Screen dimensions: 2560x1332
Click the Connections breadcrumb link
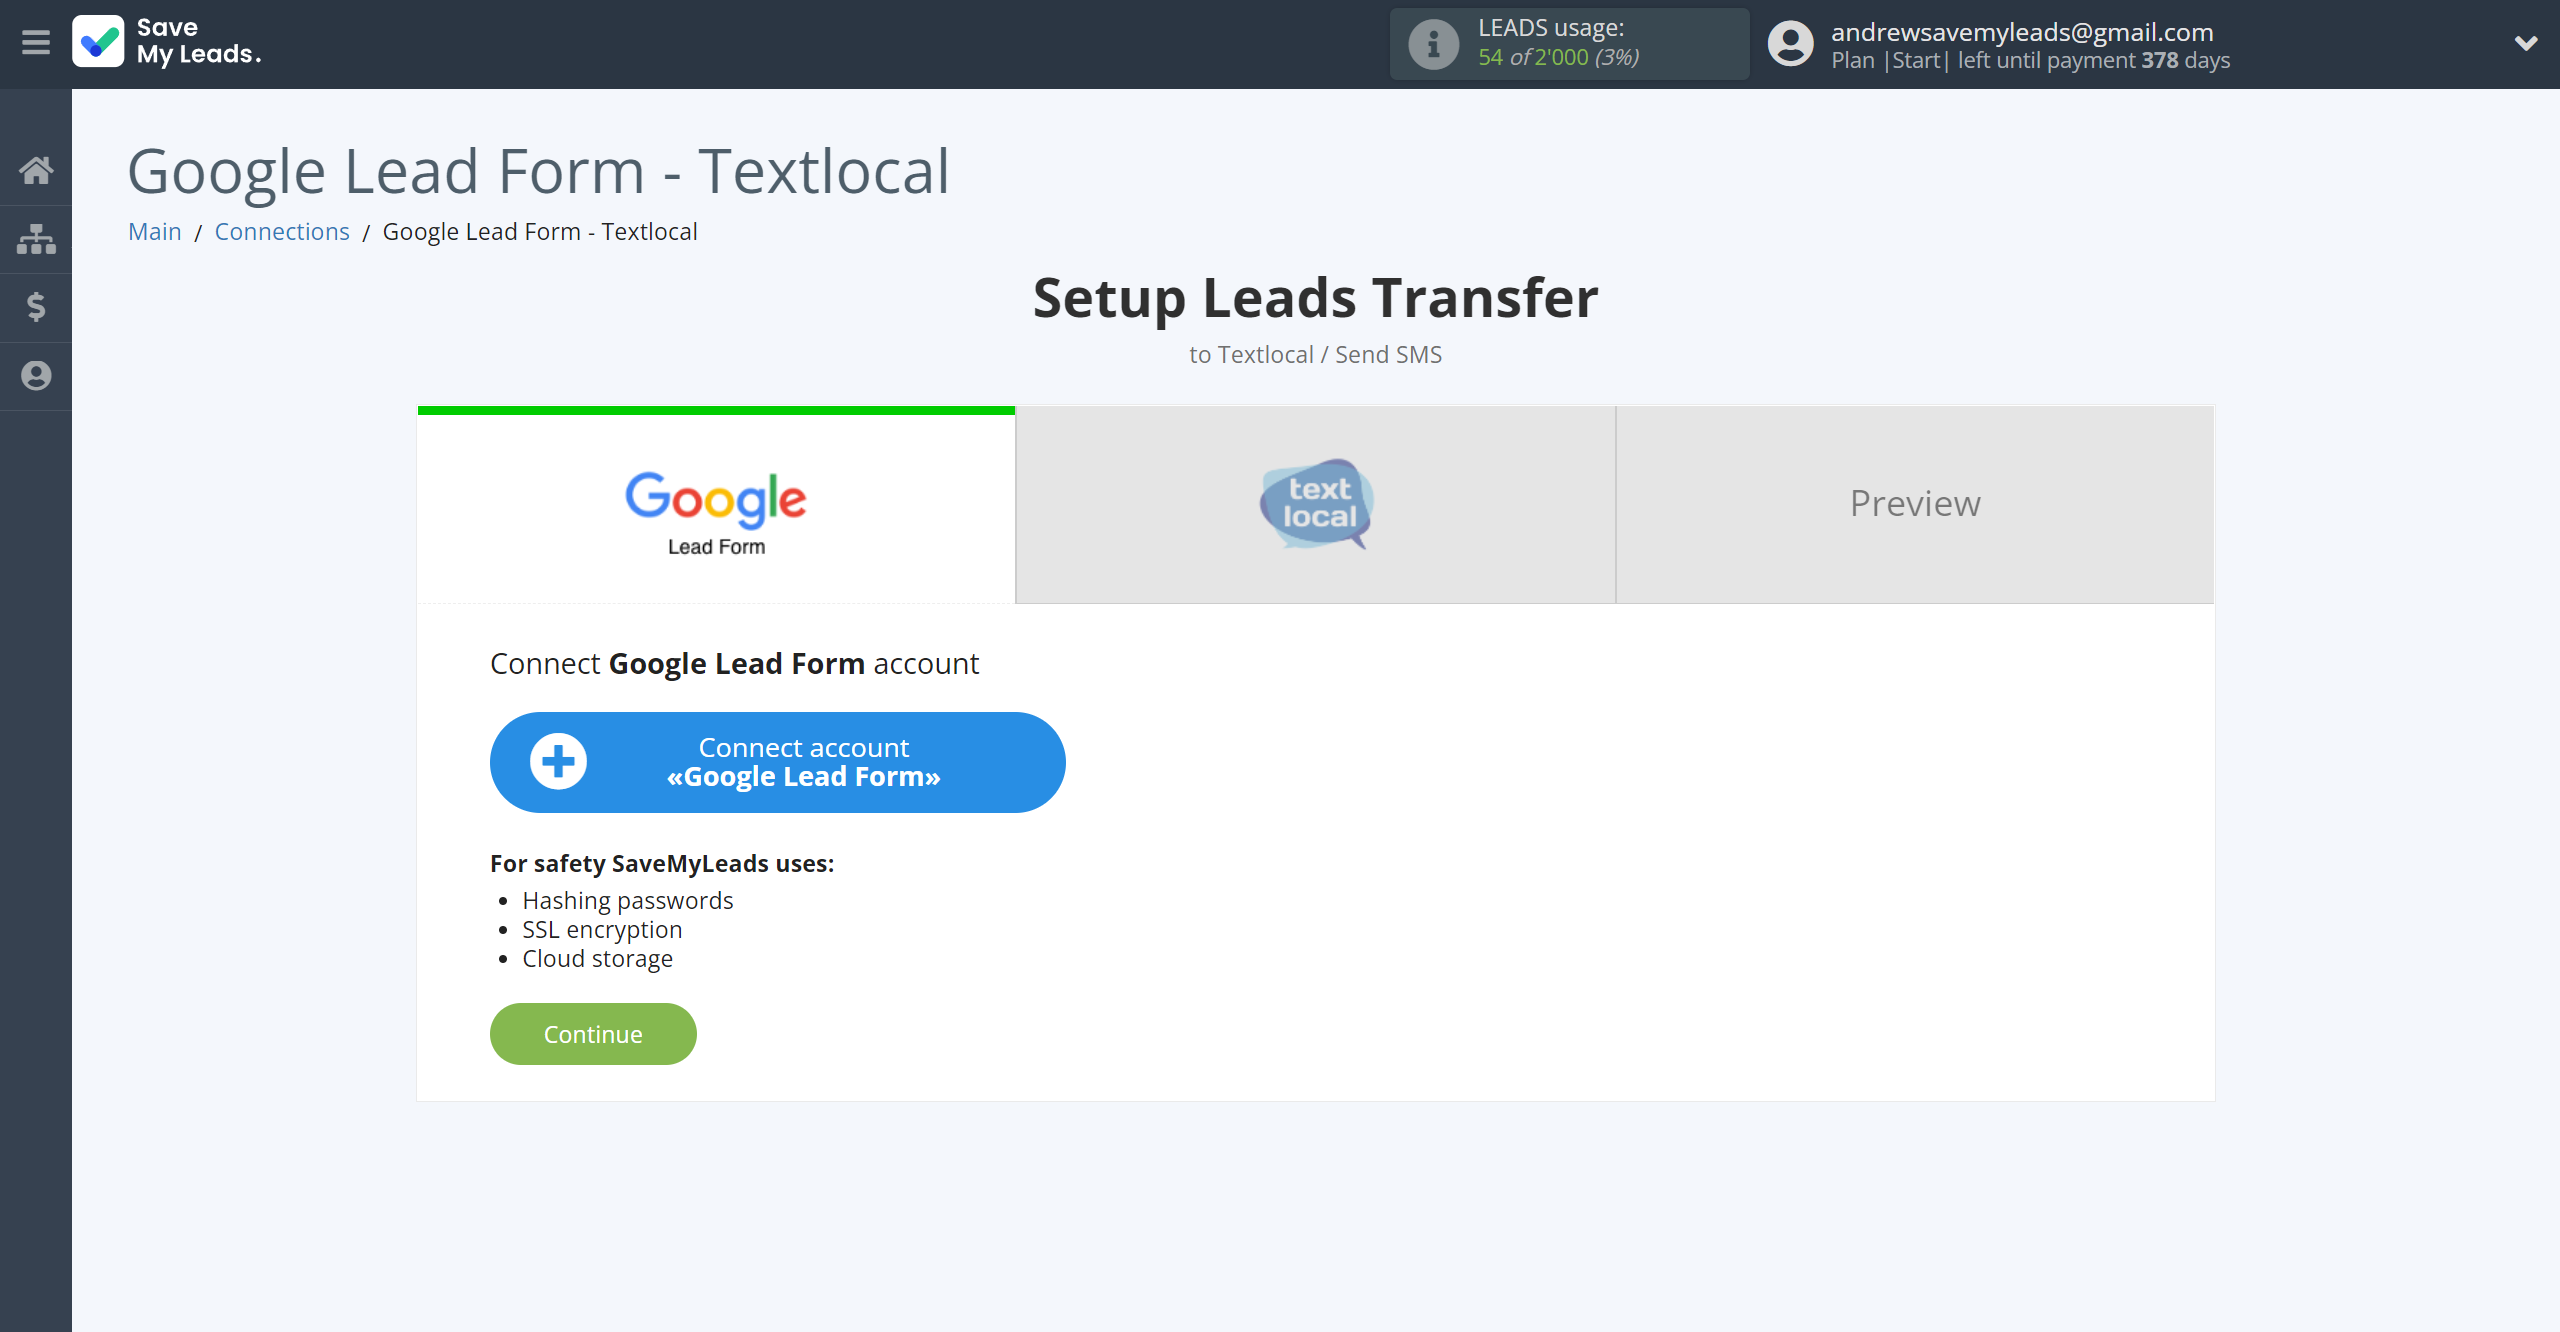click(x=281, y=230)
